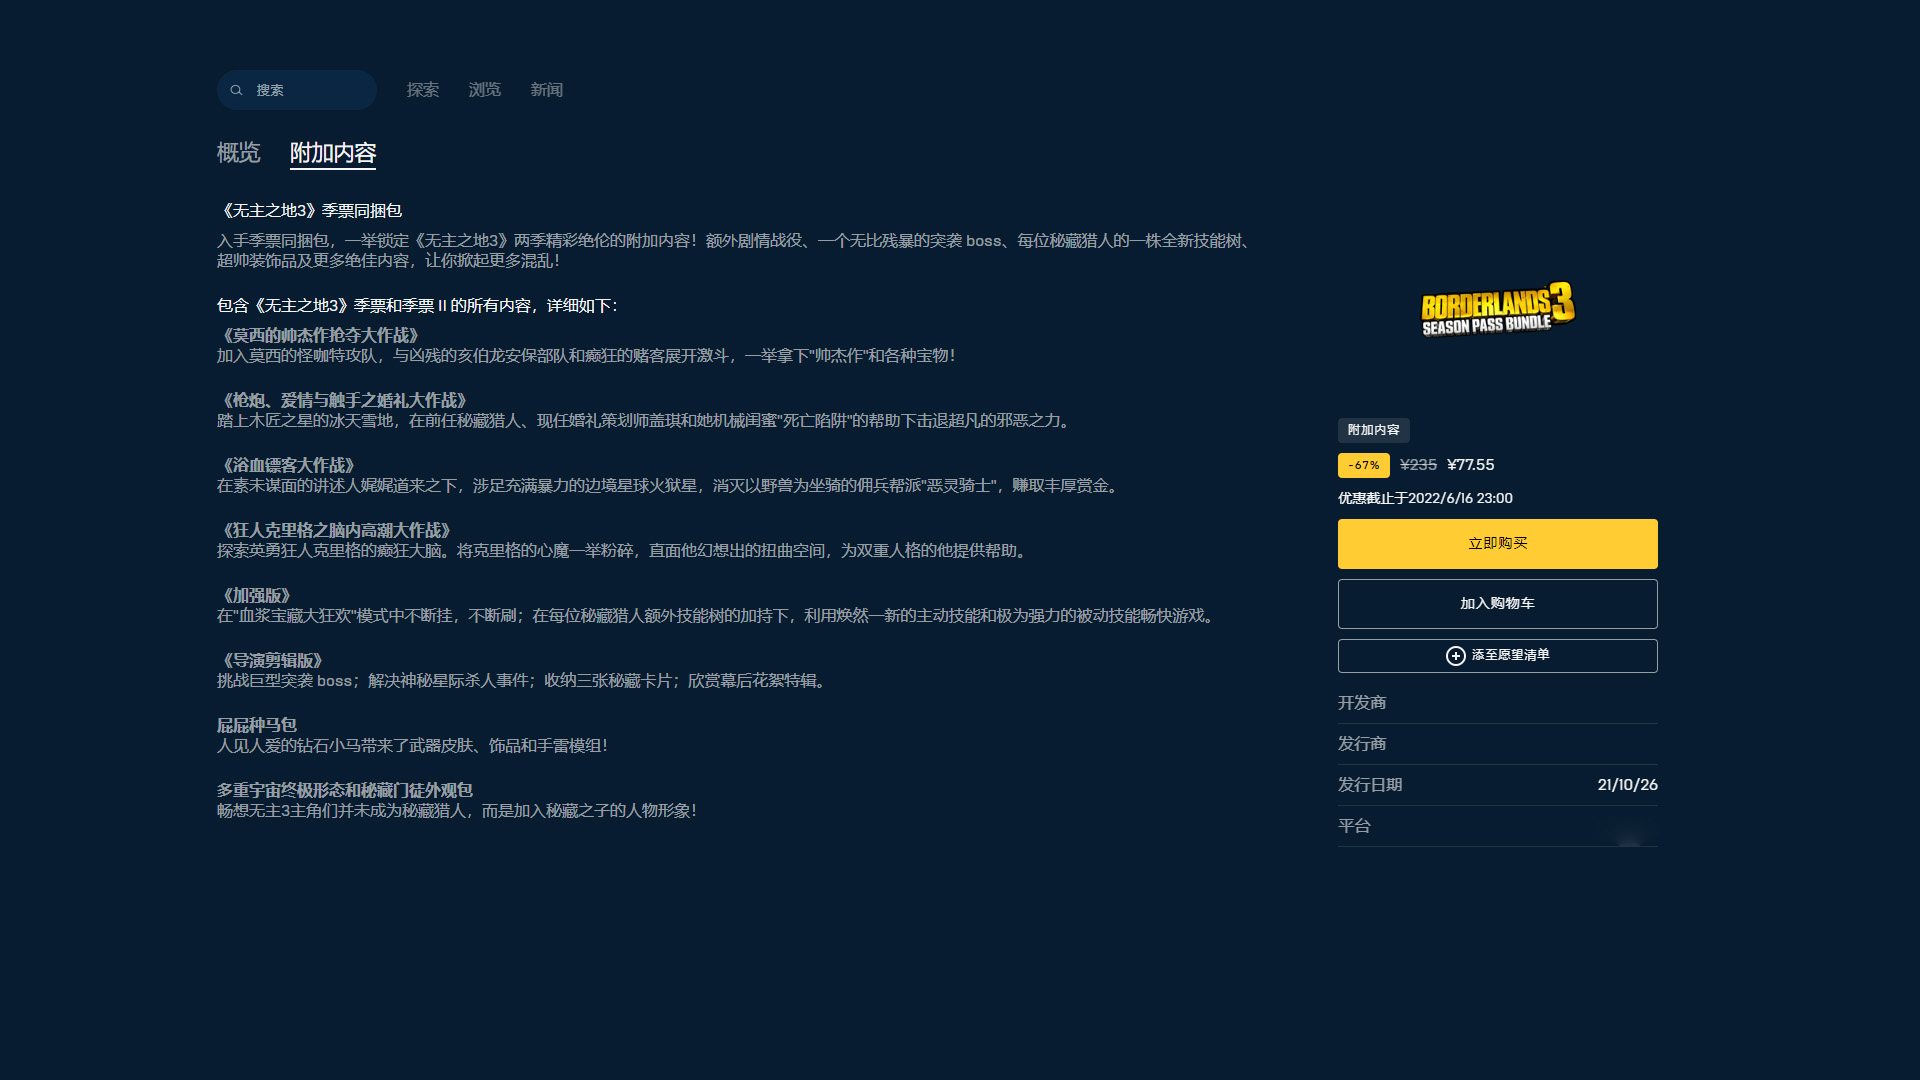Image resolution: width=1920 pixels, height=1080 pixels.
Task: Click the 《浴血镖客大作战》 heading
Action: tap(286, 466)
